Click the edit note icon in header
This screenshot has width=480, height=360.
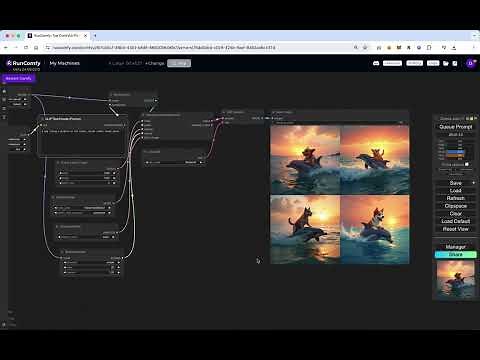point(455,63)
